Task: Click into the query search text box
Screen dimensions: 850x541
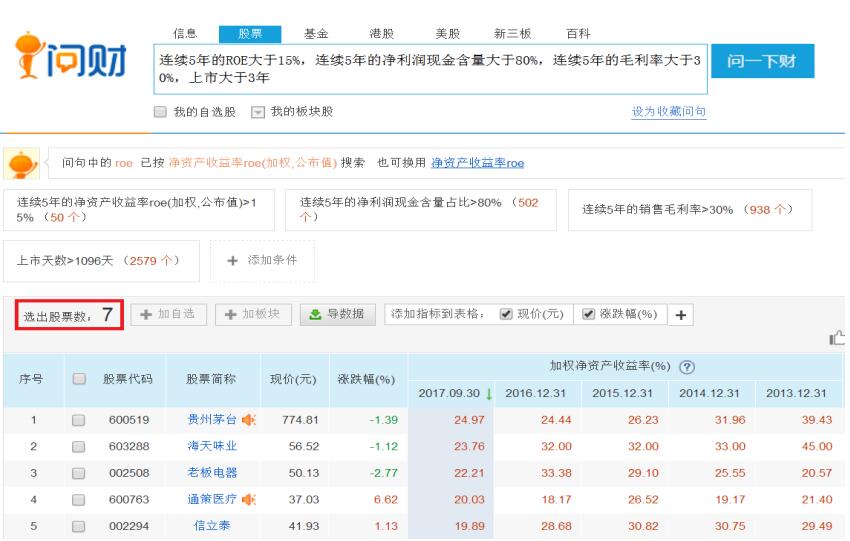Action: click(430, 69)
